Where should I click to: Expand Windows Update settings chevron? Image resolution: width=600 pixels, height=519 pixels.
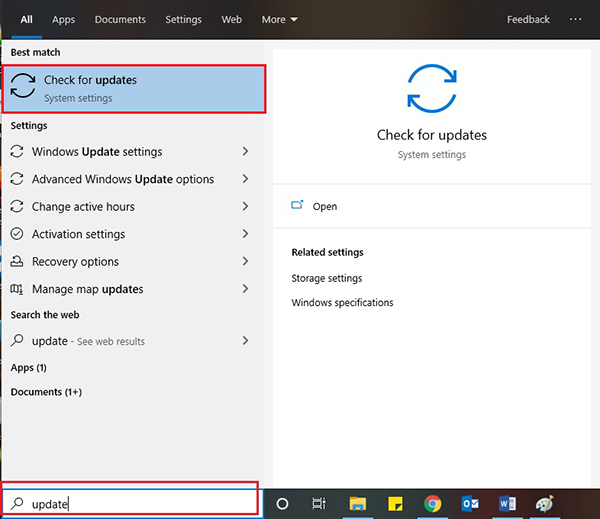point(245,151)
